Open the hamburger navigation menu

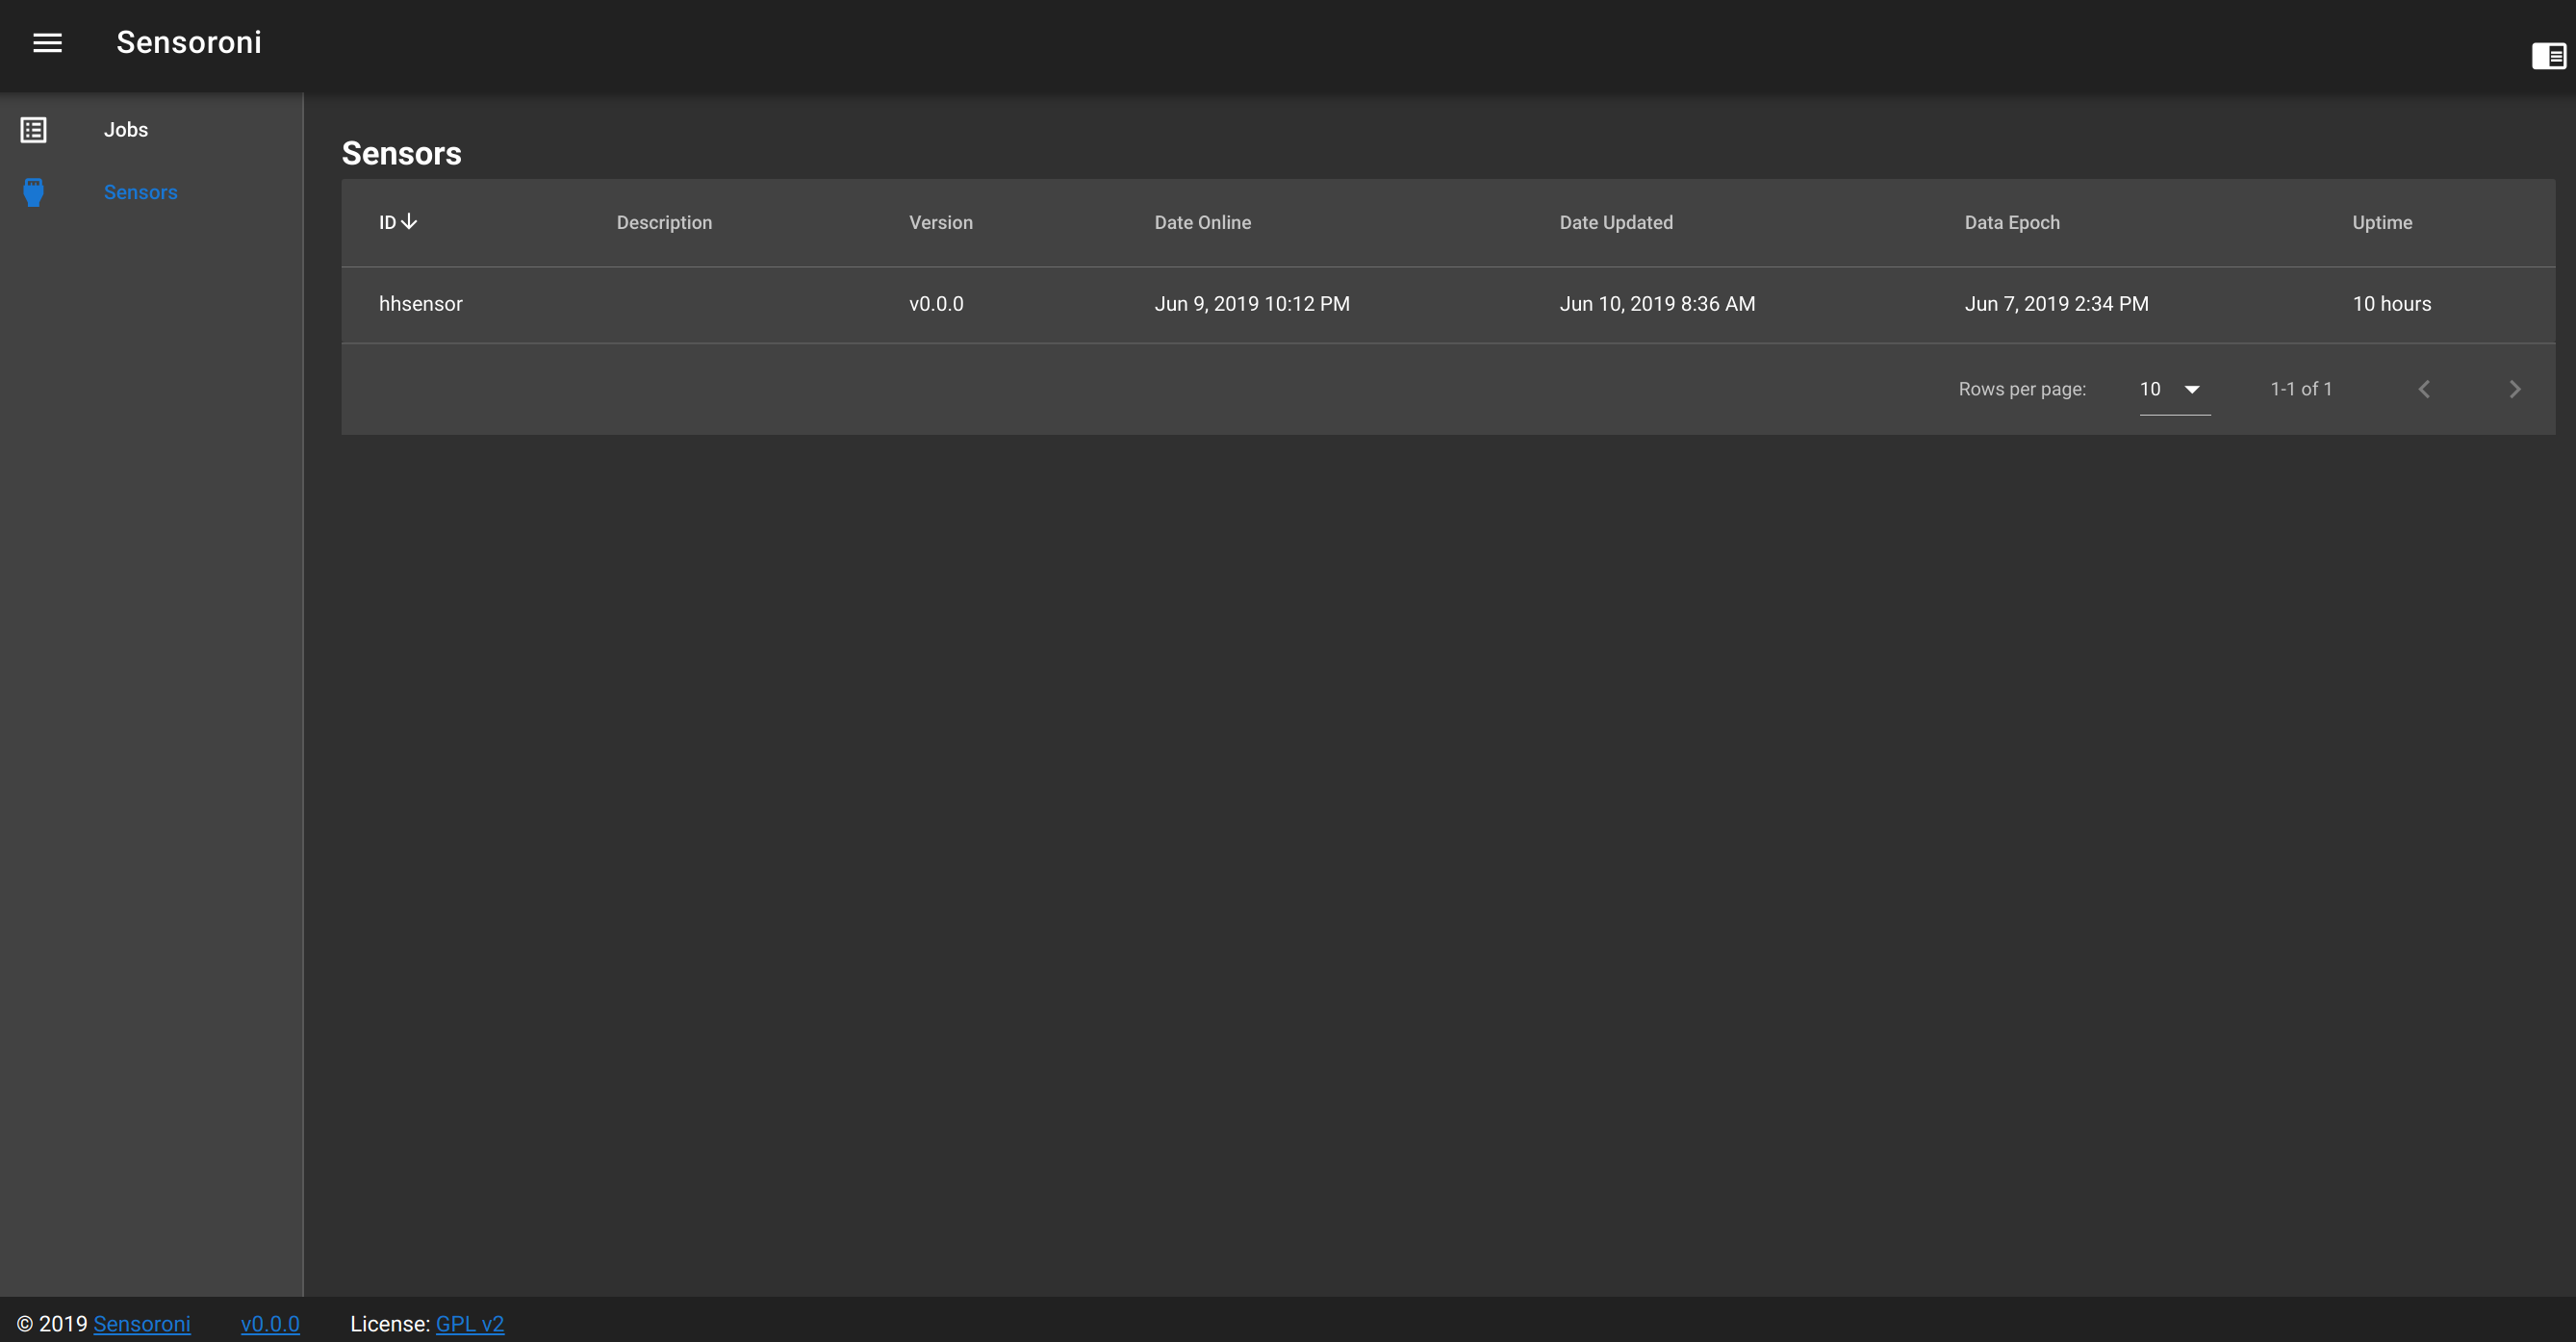pos(47,43)
